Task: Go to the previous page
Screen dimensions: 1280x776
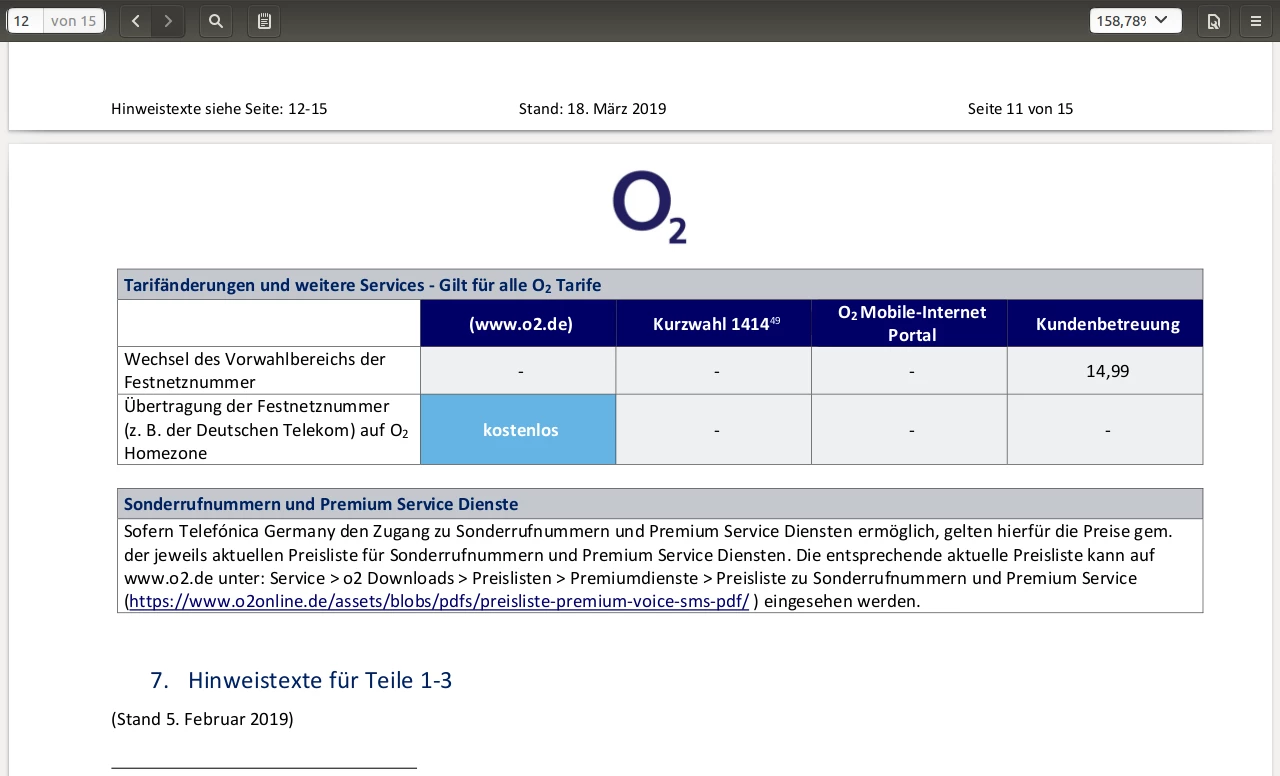Action: [x=136, y=21]
